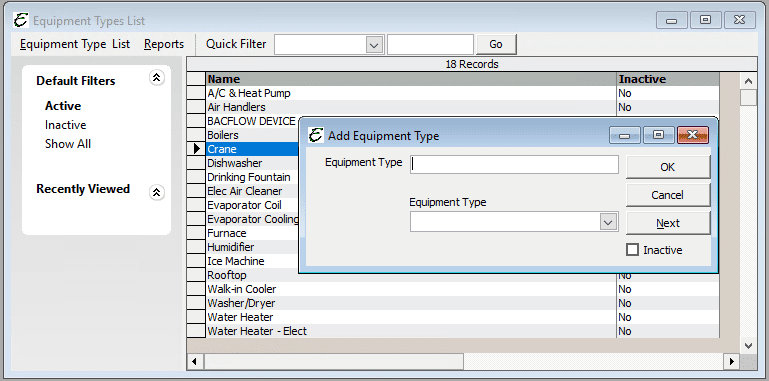Click the Inactive column header
This screenshot has height=381, width=769.
[x=668, y=79]
